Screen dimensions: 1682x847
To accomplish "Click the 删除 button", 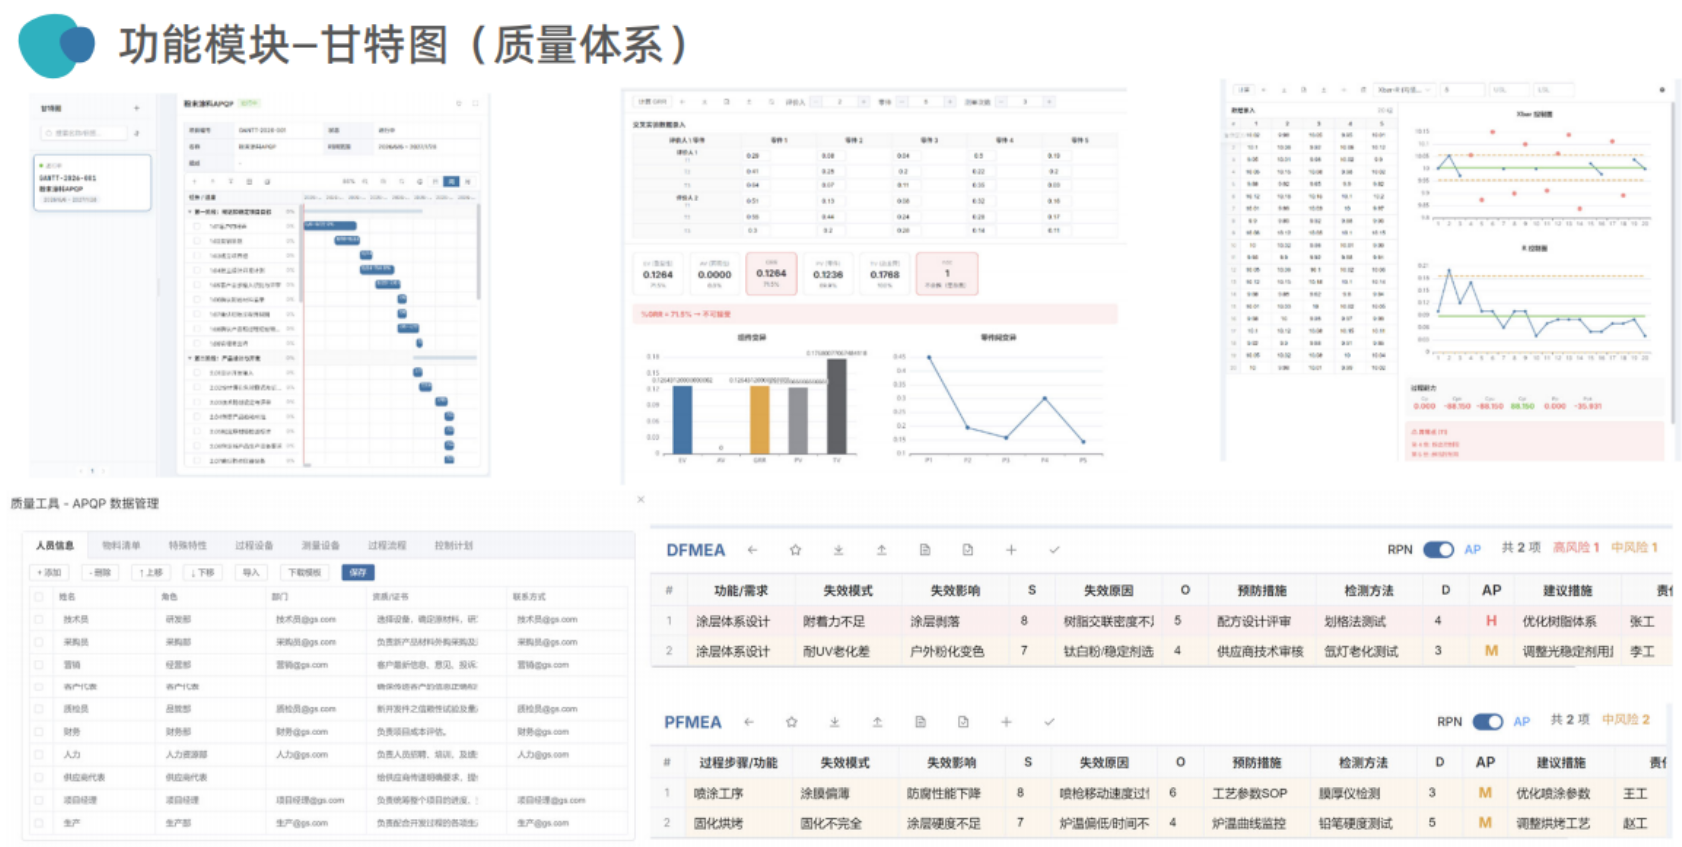I will (x=100, y=573).
